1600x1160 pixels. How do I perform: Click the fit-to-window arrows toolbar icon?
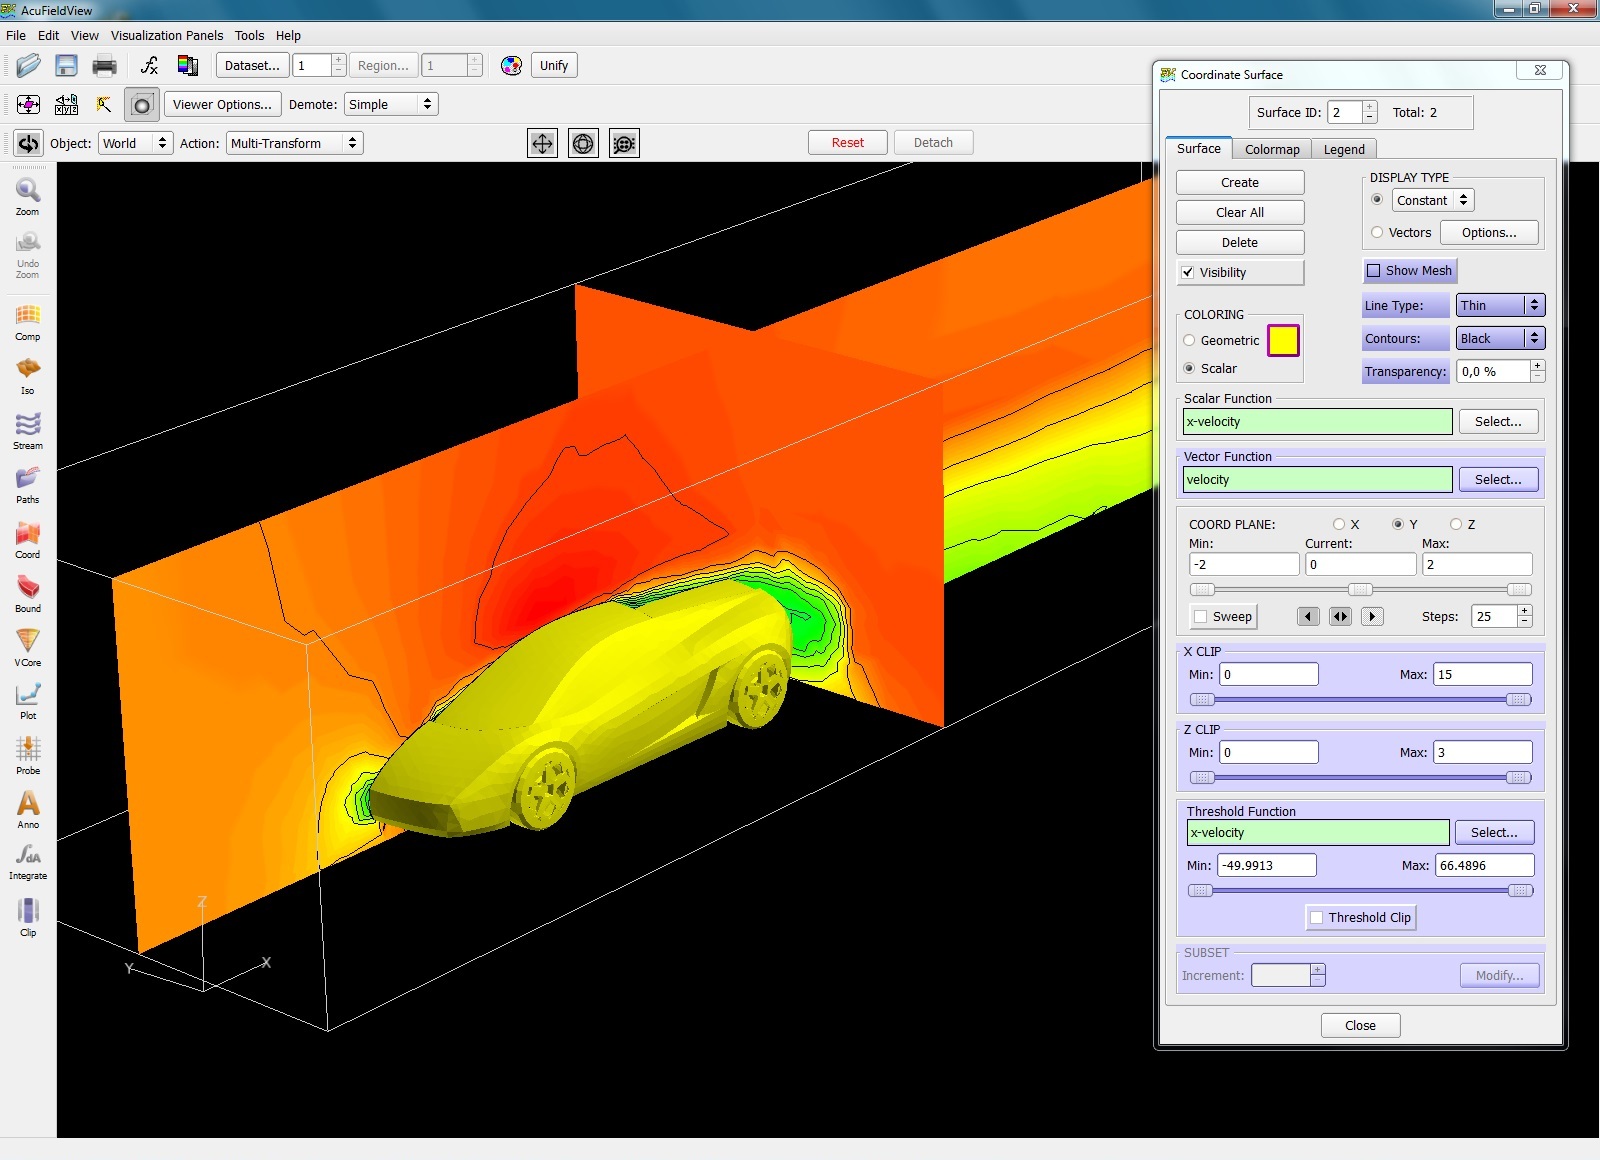(x=28, y=105)
